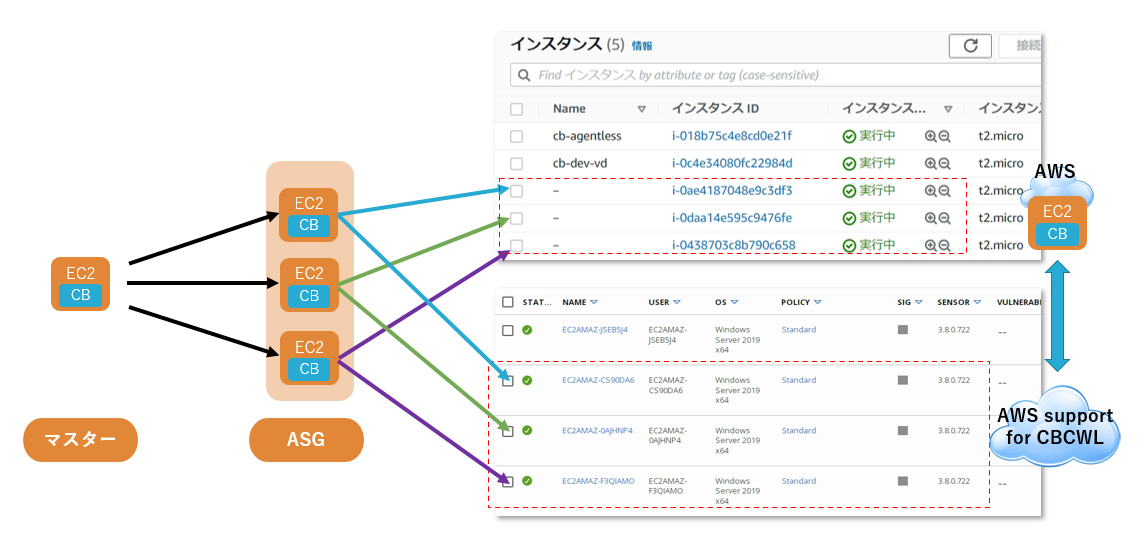Screen dimensions: 1148x554
Task: Check the cb-dev-vd instance checkbox
Action: [x=517, y=163]
